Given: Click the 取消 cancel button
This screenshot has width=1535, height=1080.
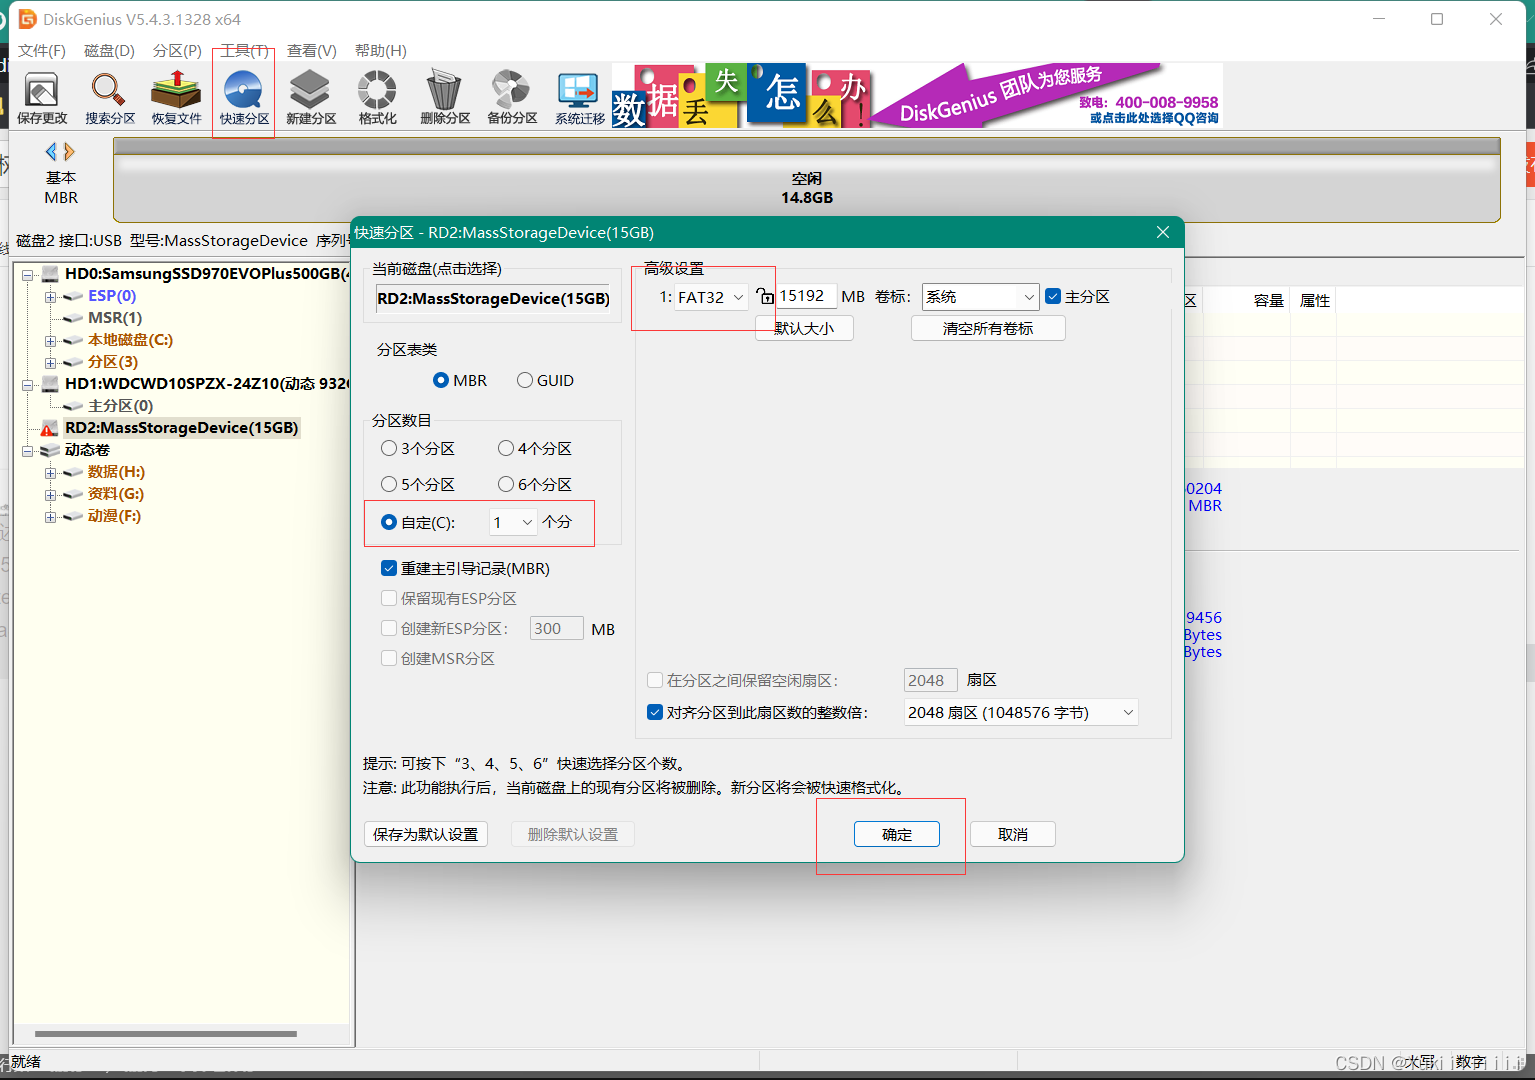Looking at the screenshot, I should click(1013, 834).
